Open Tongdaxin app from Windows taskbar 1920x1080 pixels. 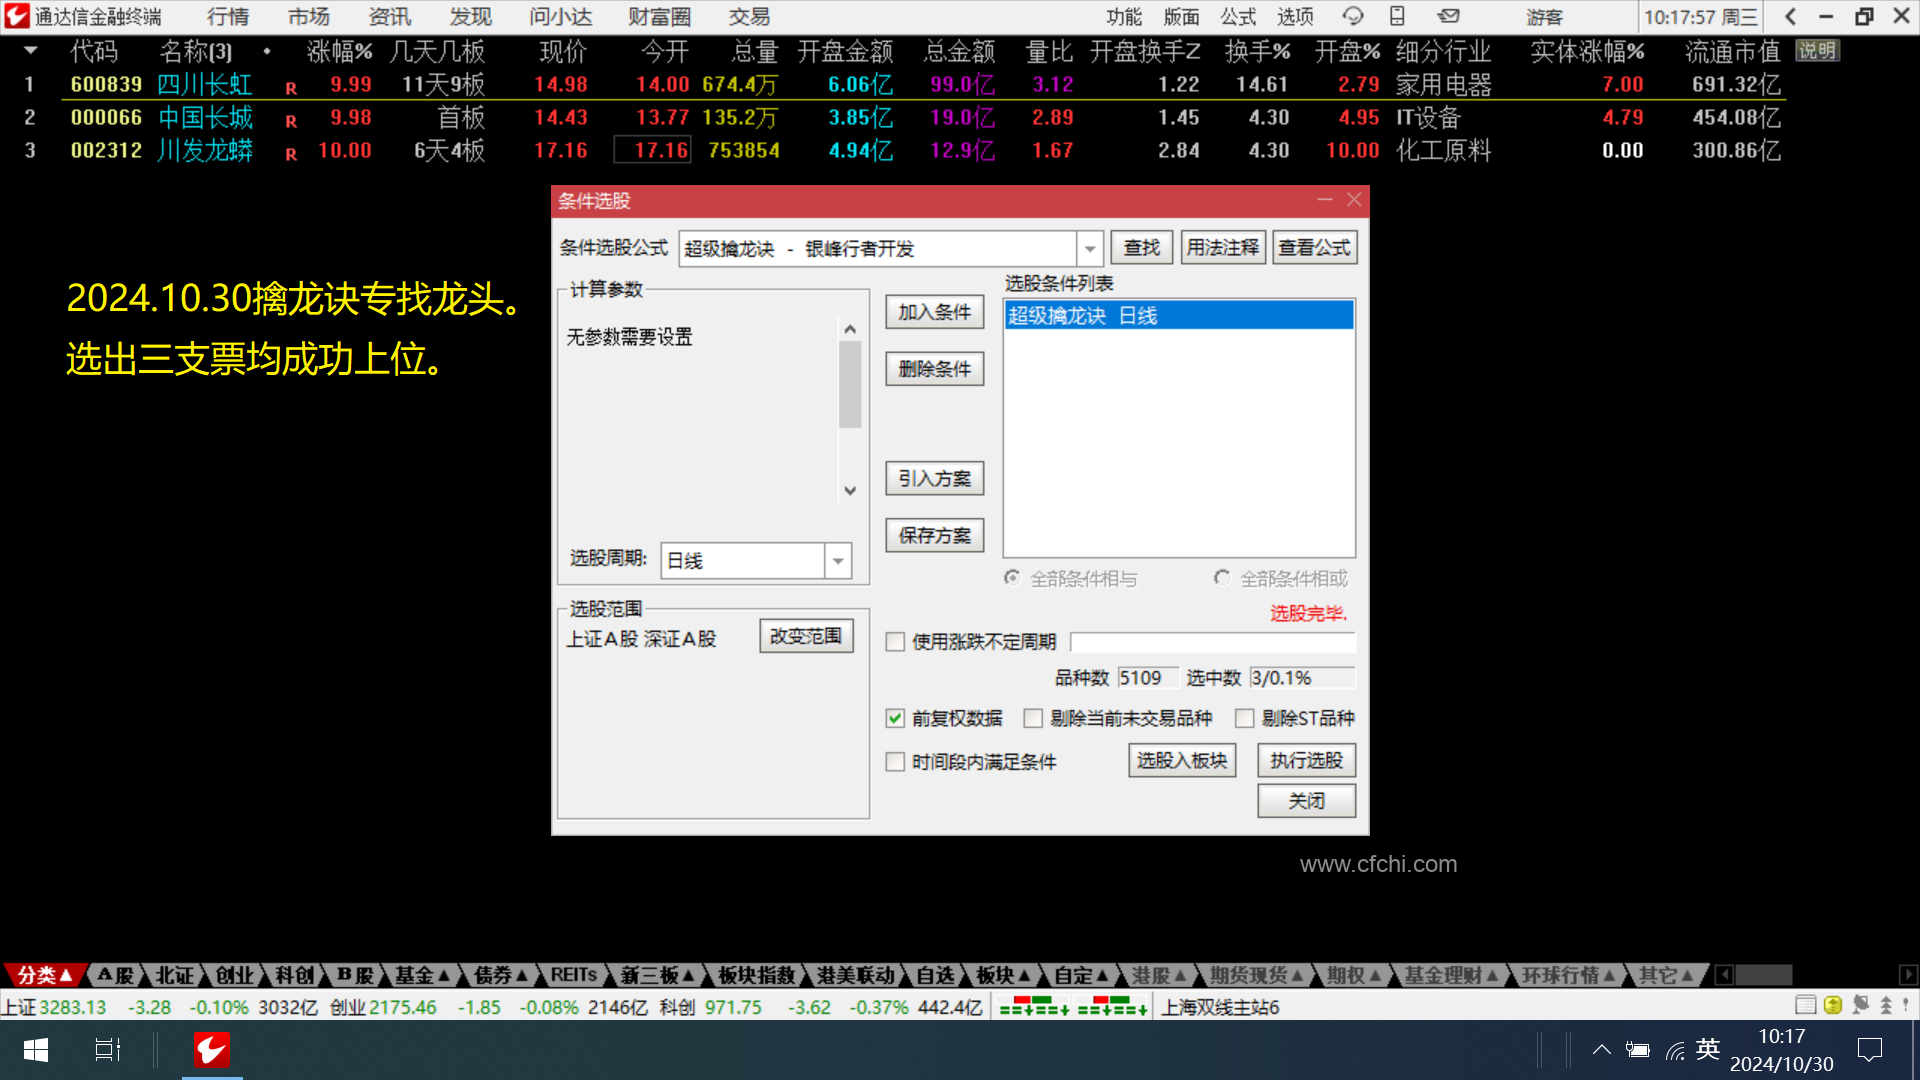tap(211, 1050)
